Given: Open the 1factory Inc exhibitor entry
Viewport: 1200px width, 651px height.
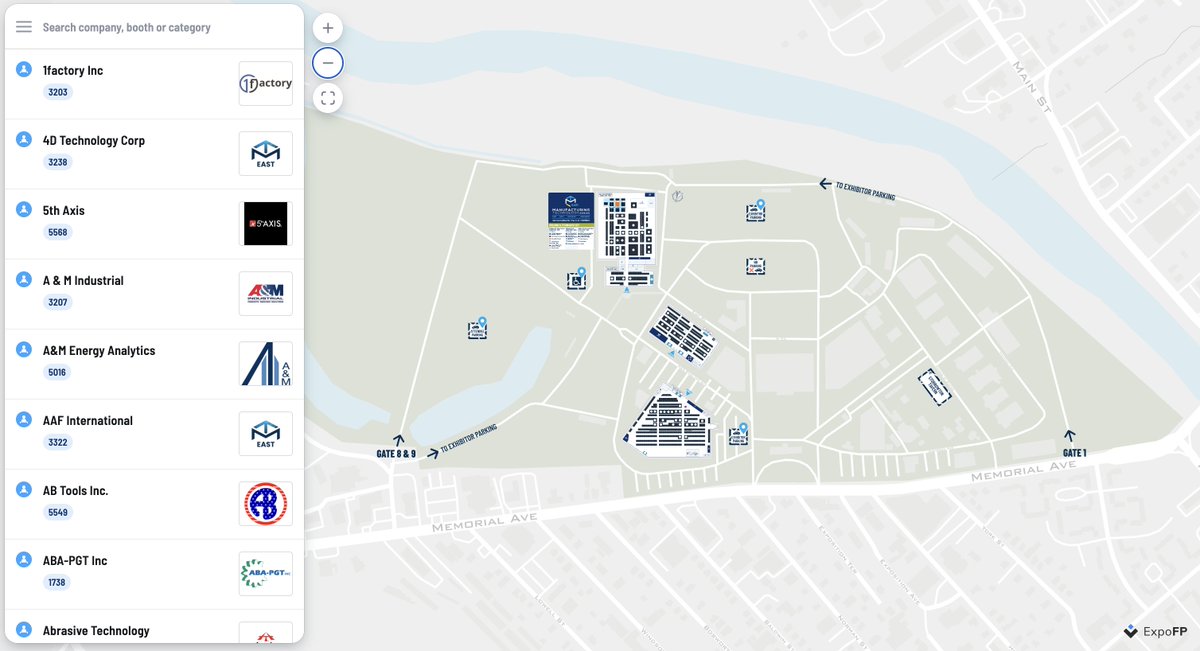Looking at the screenshot, I should (154, 84).
